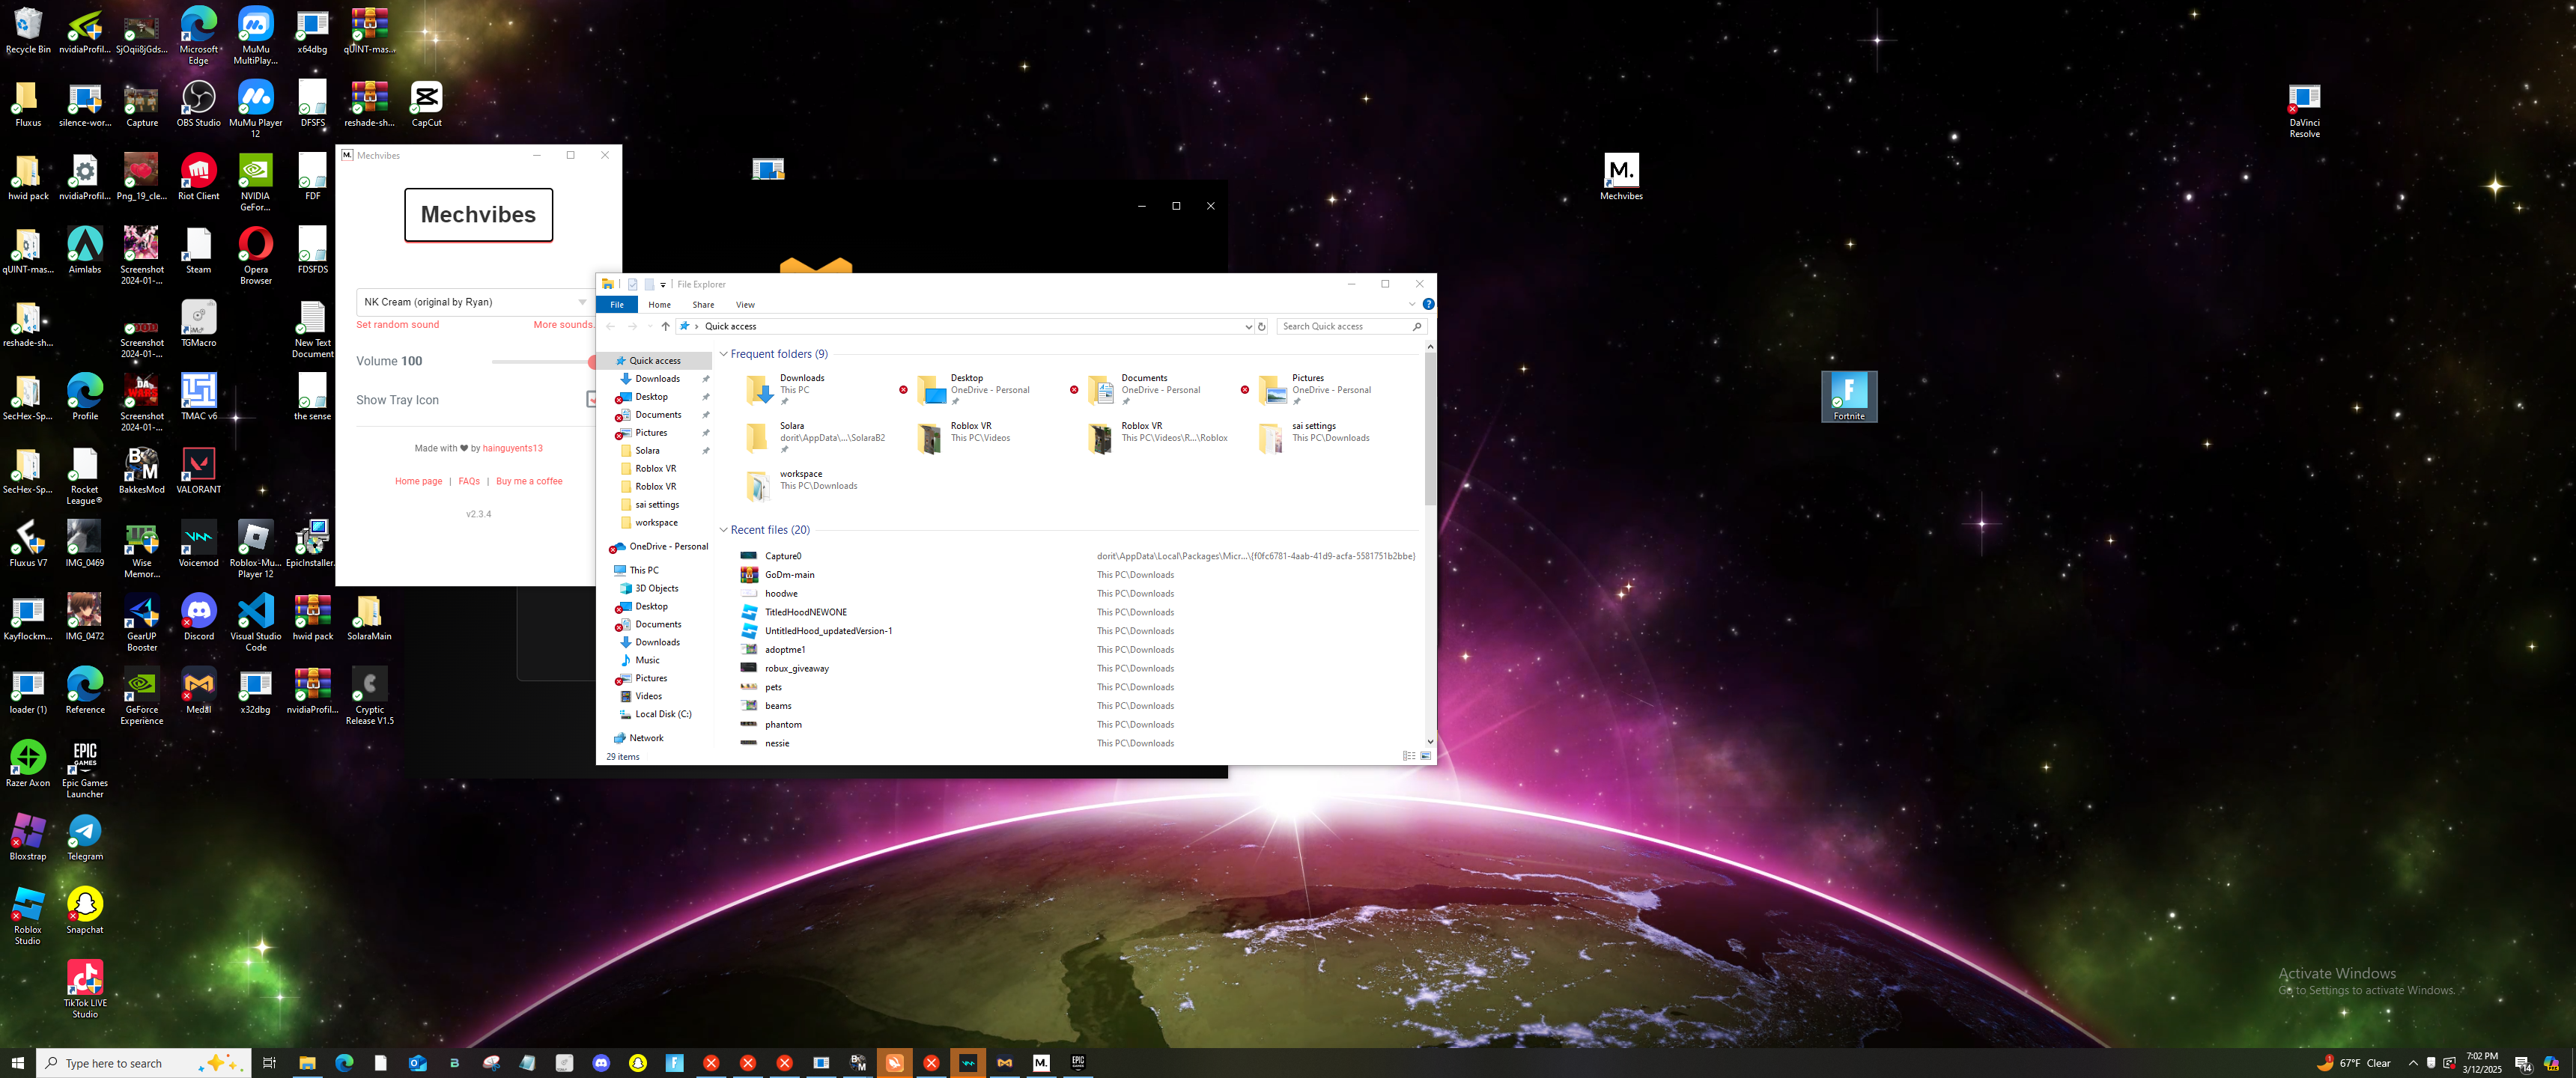Viewport: 2576px width, 1078px height.
Task: Open the Buy me a coffee link
Action: tap(528, 481)
